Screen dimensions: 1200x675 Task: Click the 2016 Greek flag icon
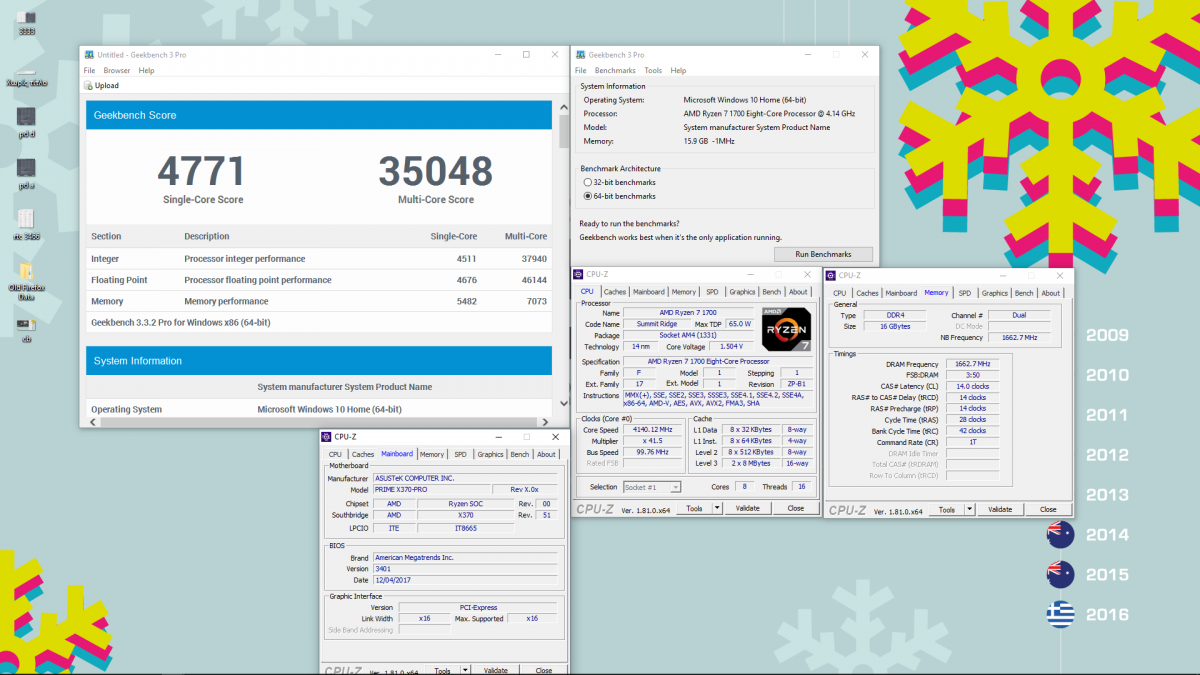tap(1060, 614)
